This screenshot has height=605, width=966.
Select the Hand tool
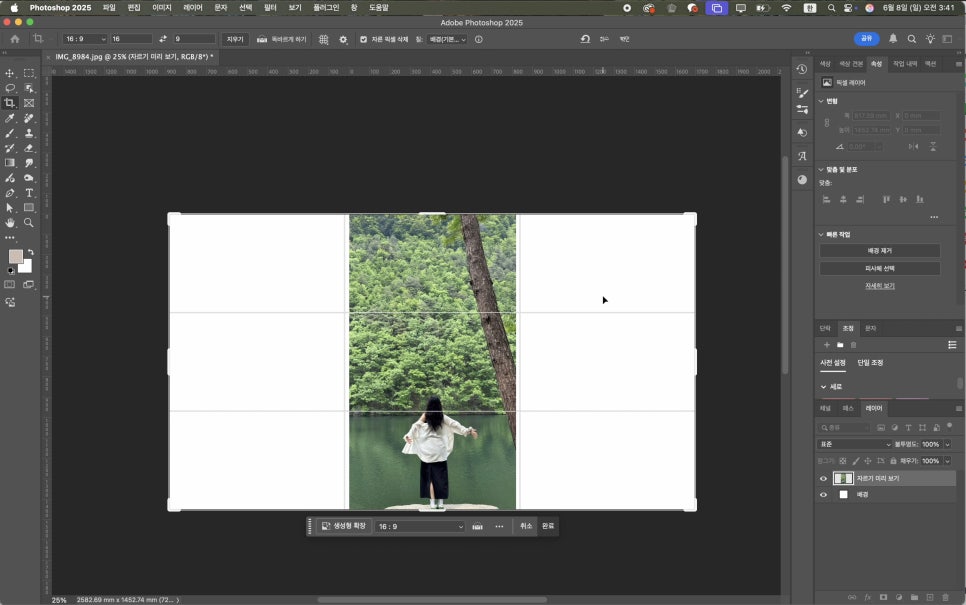(10, 222)
